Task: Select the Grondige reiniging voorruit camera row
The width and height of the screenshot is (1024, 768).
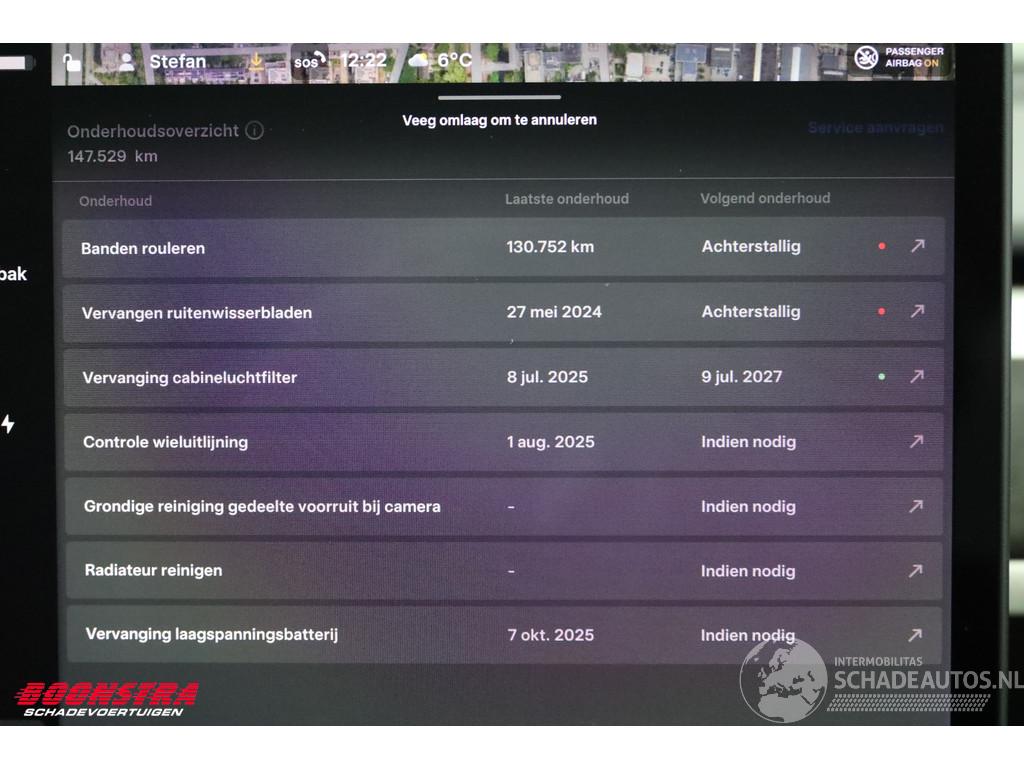Action: click(x=400, y=507)
